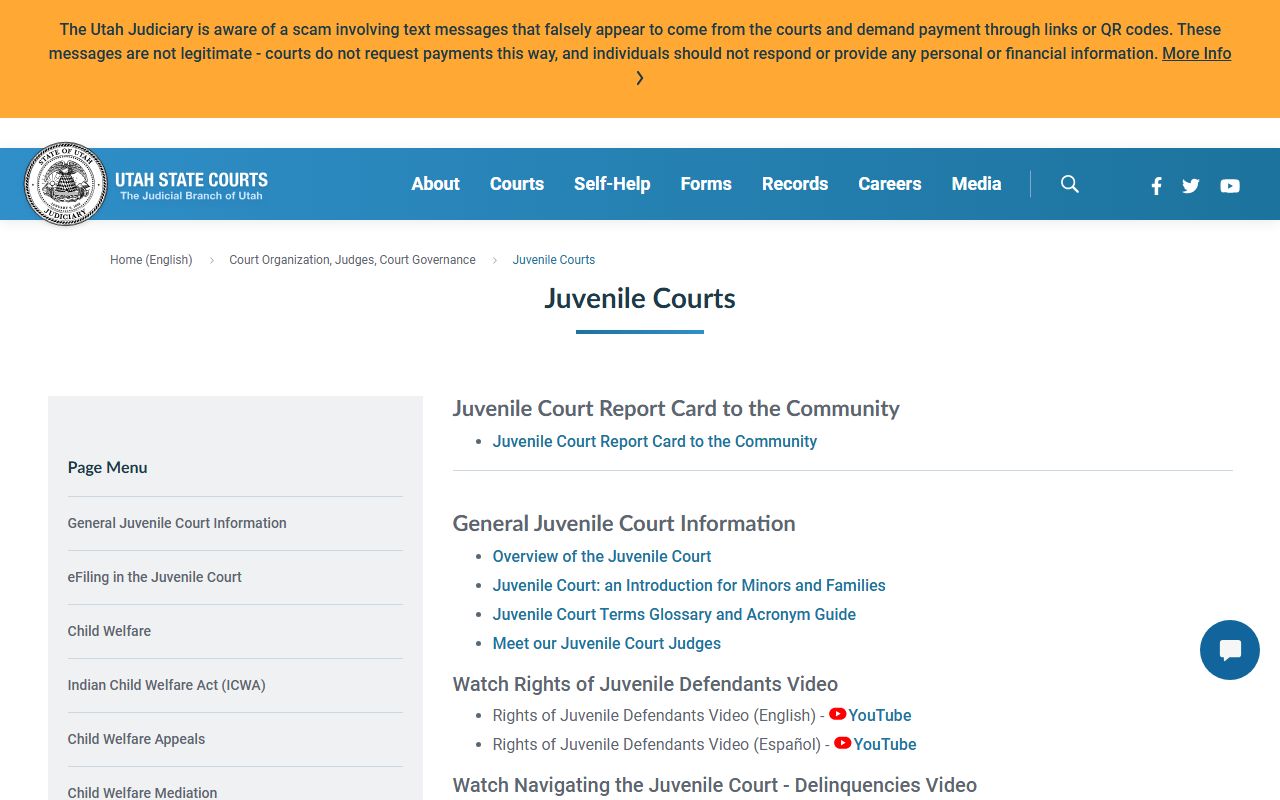Open Court Organization, Judges, Court Governance breadcrumb
Screen dimensions: 1280x800
pos(353,260)
